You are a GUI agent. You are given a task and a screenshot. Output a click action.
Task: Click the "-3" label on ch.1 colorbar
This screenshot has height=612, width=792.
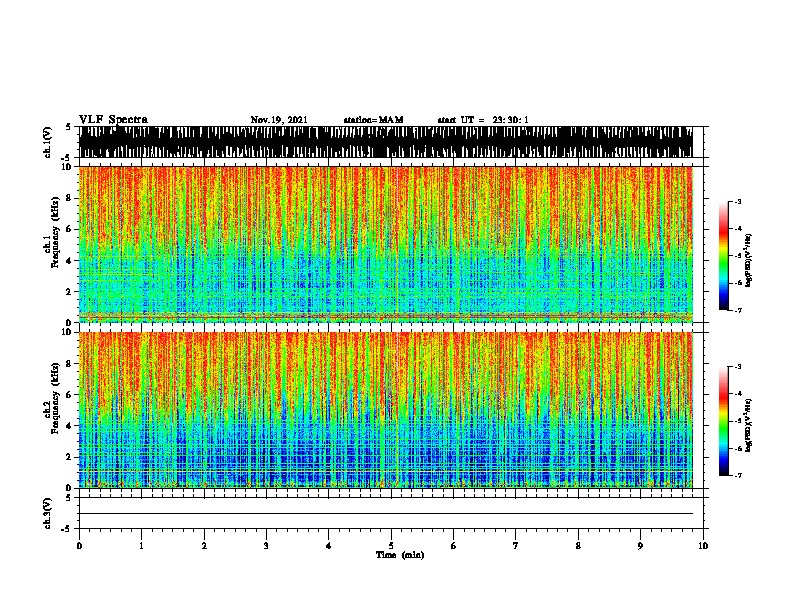(738, 202)
